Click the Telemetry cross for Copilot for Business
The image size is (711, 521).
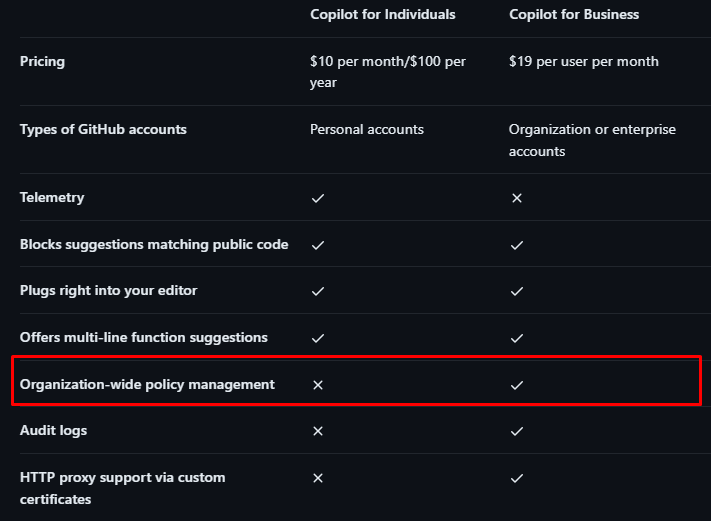click(x=517, y=198)
